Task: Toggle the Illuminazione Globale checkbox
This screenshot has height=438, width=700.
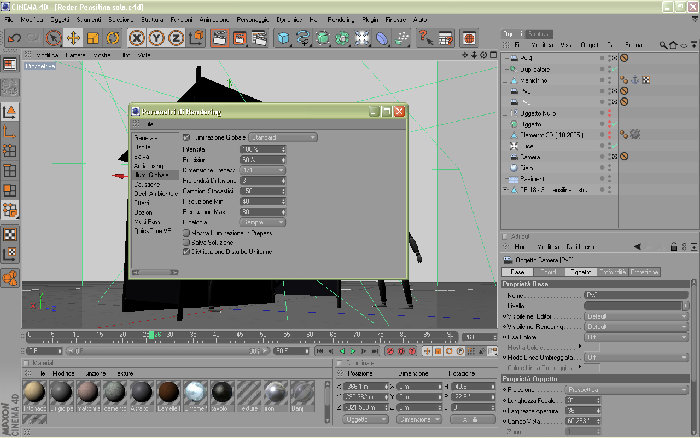Action: [187, 138]
